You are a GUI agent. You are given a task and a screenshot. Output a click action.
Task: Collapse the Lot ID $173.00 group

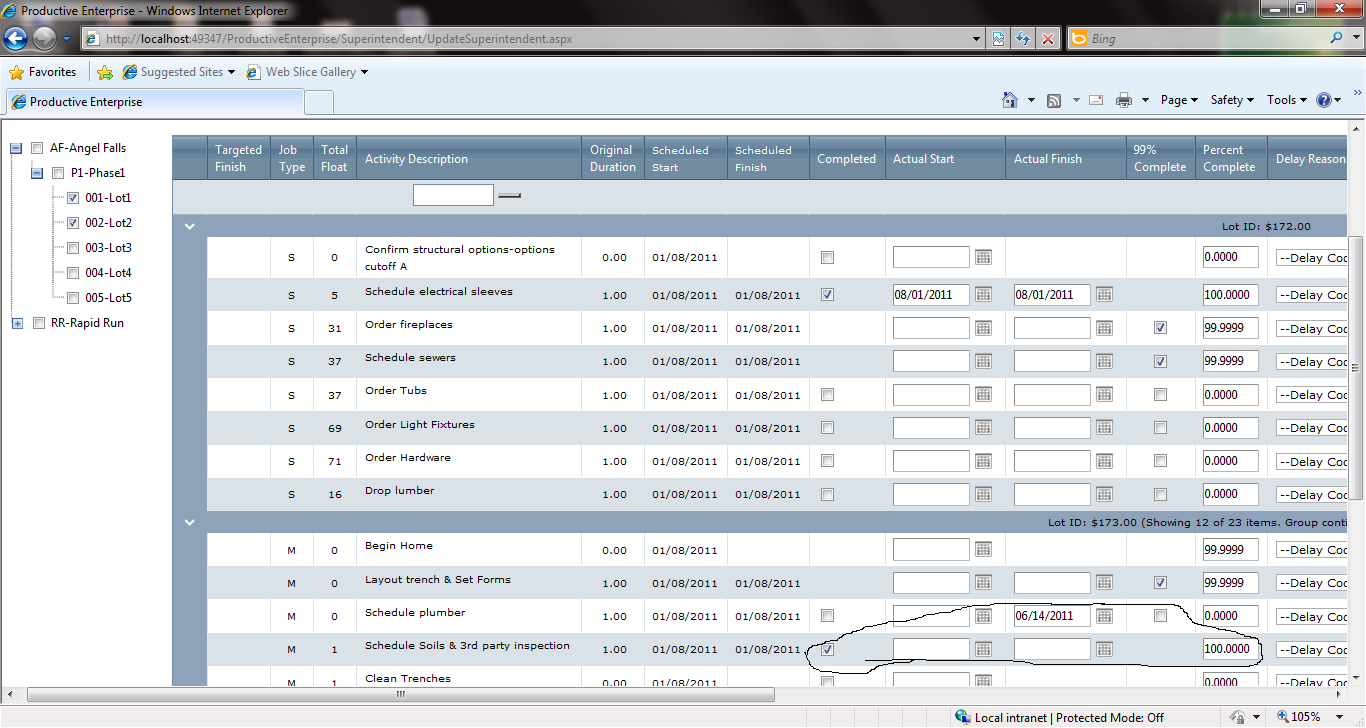pyautogui.click(x=189, y=522)
